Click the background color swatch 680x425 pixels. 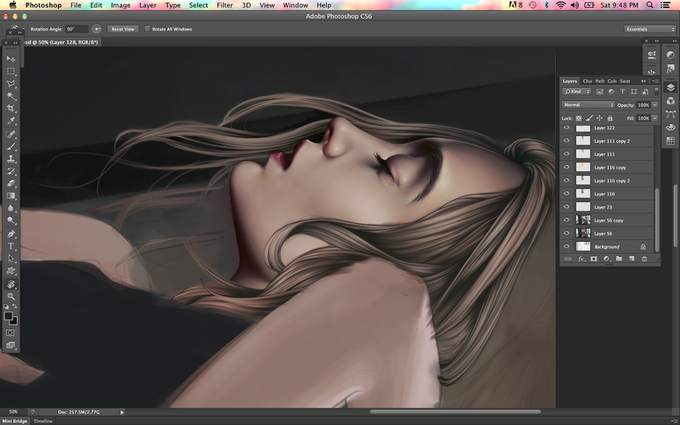point(14,321)
